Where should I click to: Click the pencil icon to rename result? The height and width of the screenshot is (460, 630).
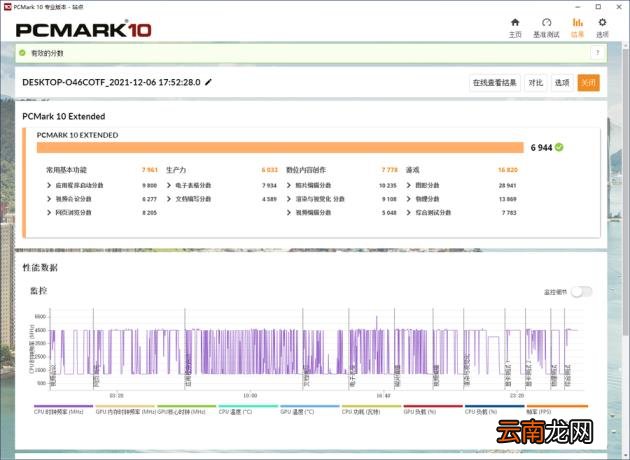coord(208,82)
